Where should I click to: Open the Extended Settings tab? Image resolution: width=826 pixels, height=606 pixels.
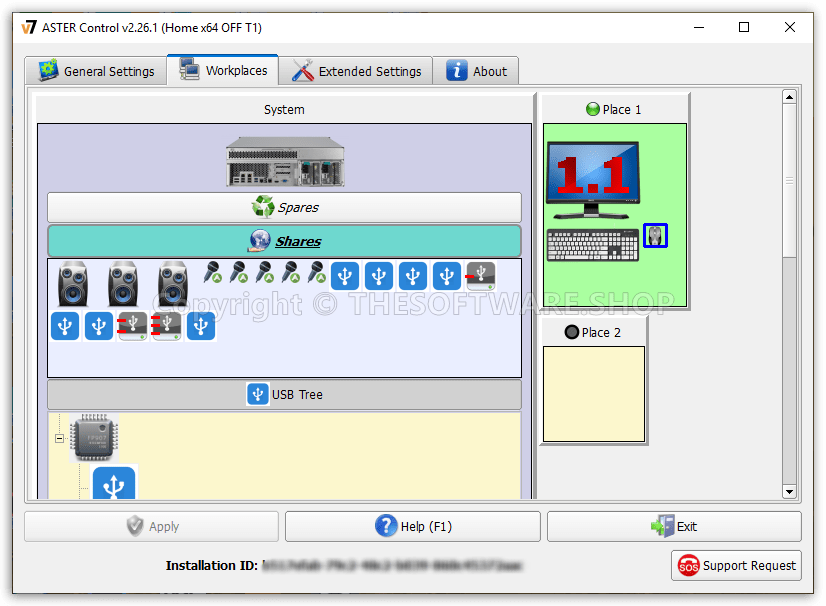356,71
